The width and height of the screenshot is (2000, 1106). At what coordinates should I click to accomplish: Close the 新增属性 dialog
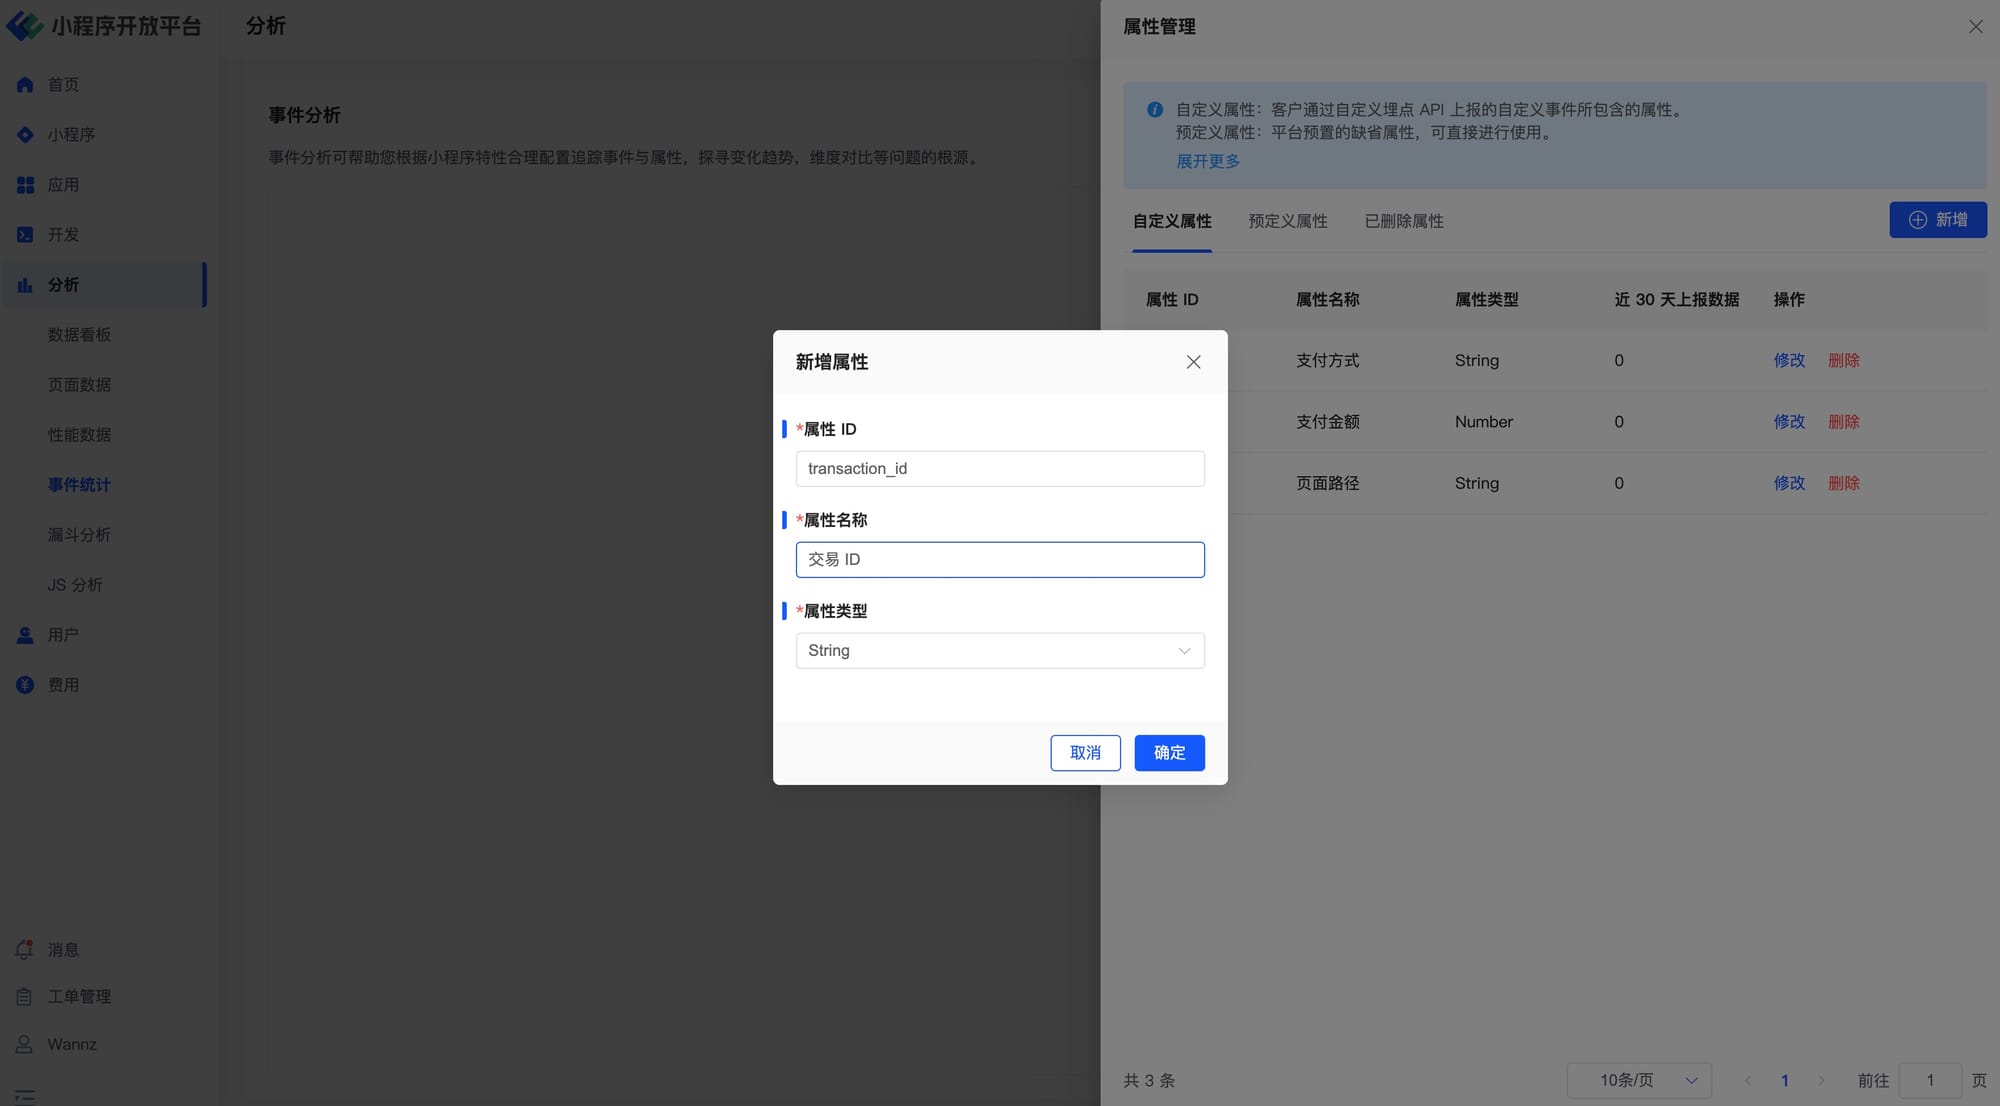(1193, 362)
